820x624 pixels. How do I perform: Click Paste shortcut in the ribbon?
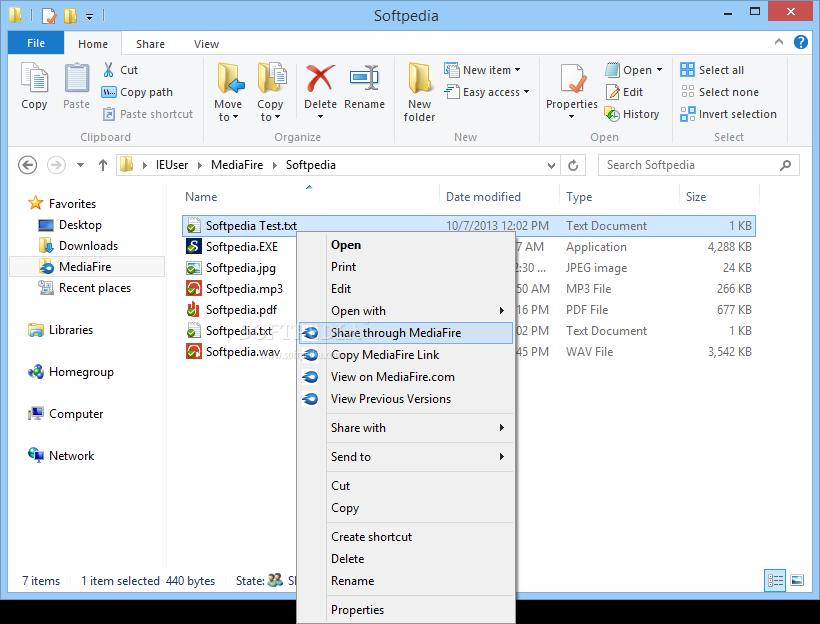coord(148,114)
